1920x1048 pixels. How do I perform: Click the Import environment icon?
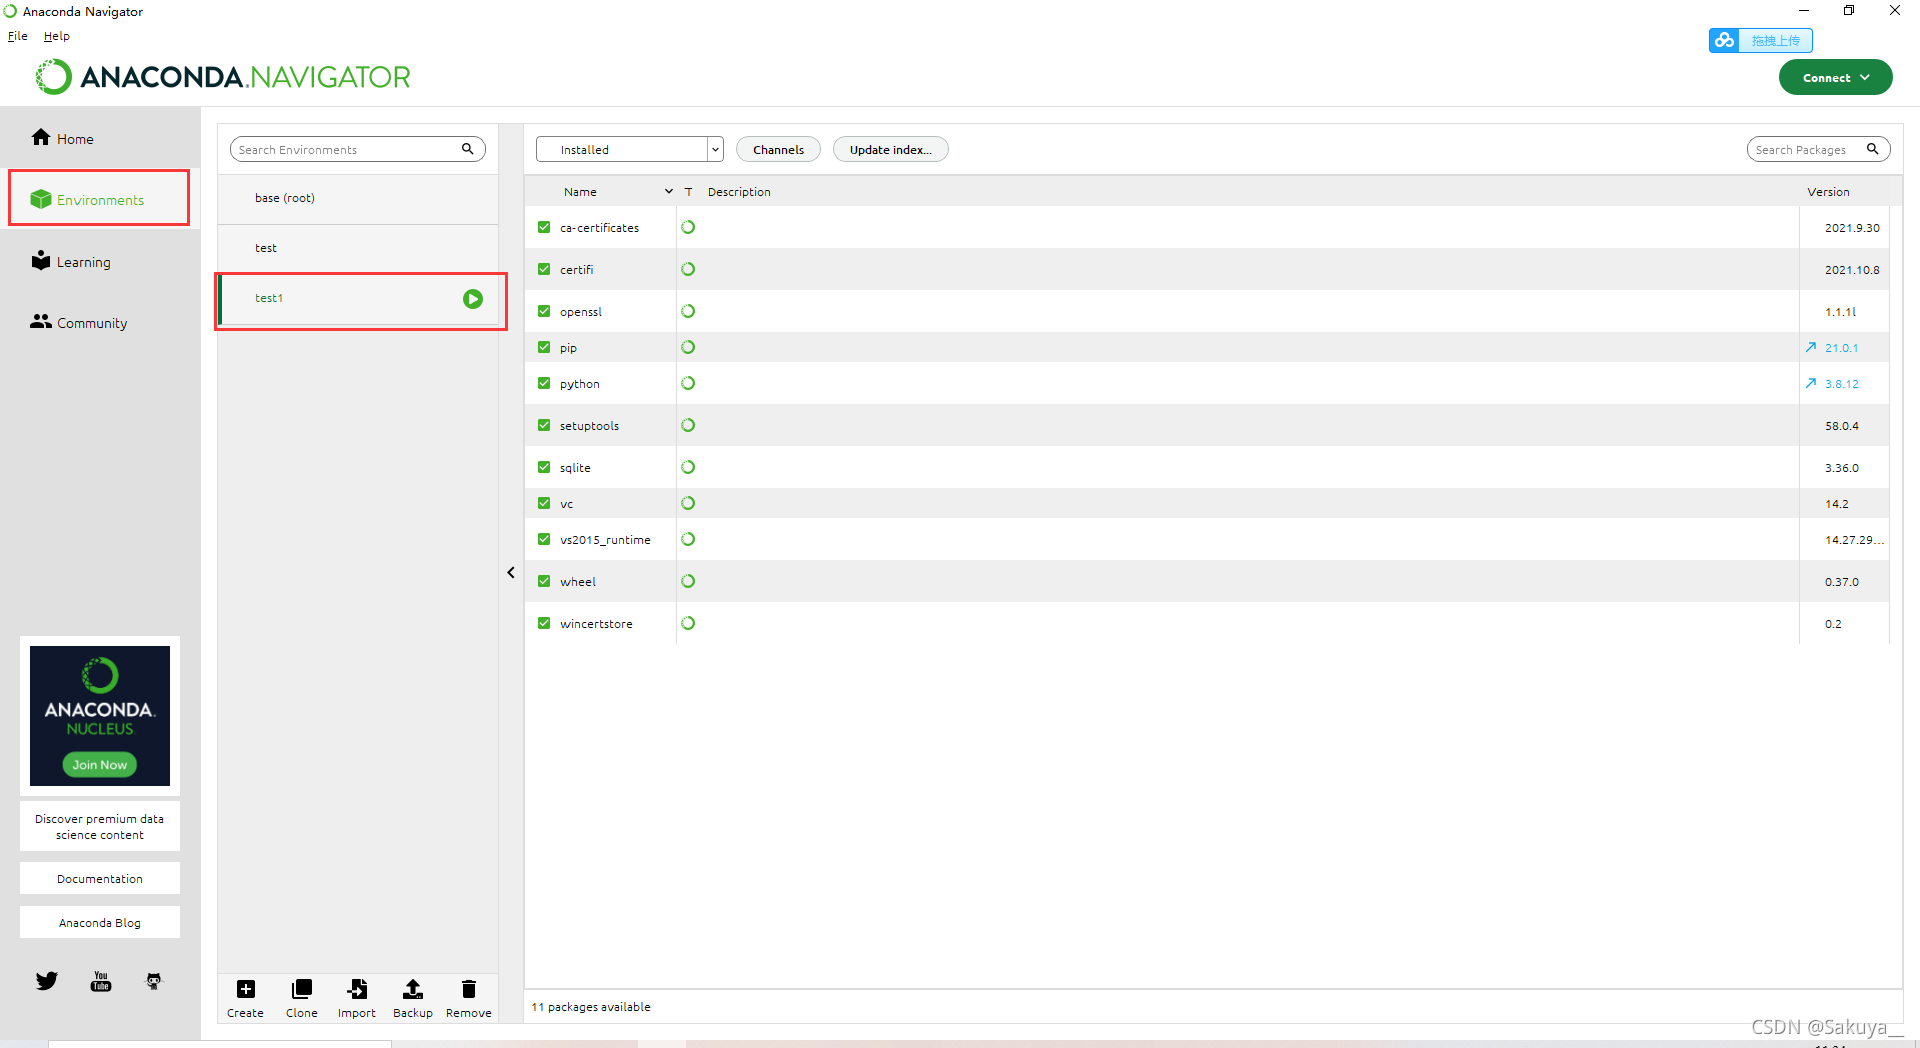[357, 989]
